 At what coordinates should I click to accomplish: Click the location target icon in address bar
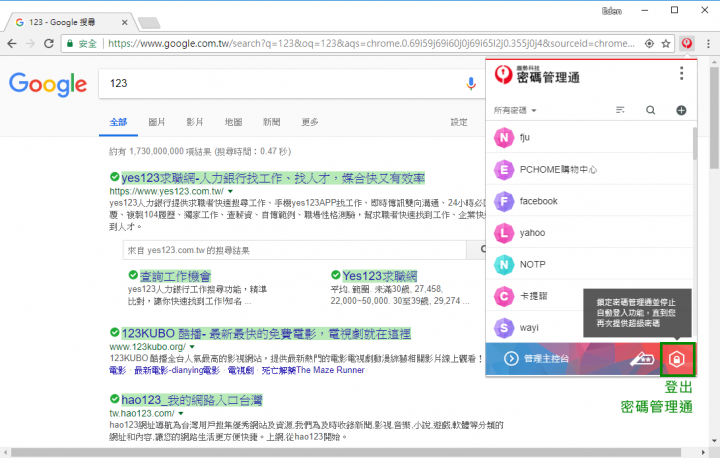coord(649,44)
